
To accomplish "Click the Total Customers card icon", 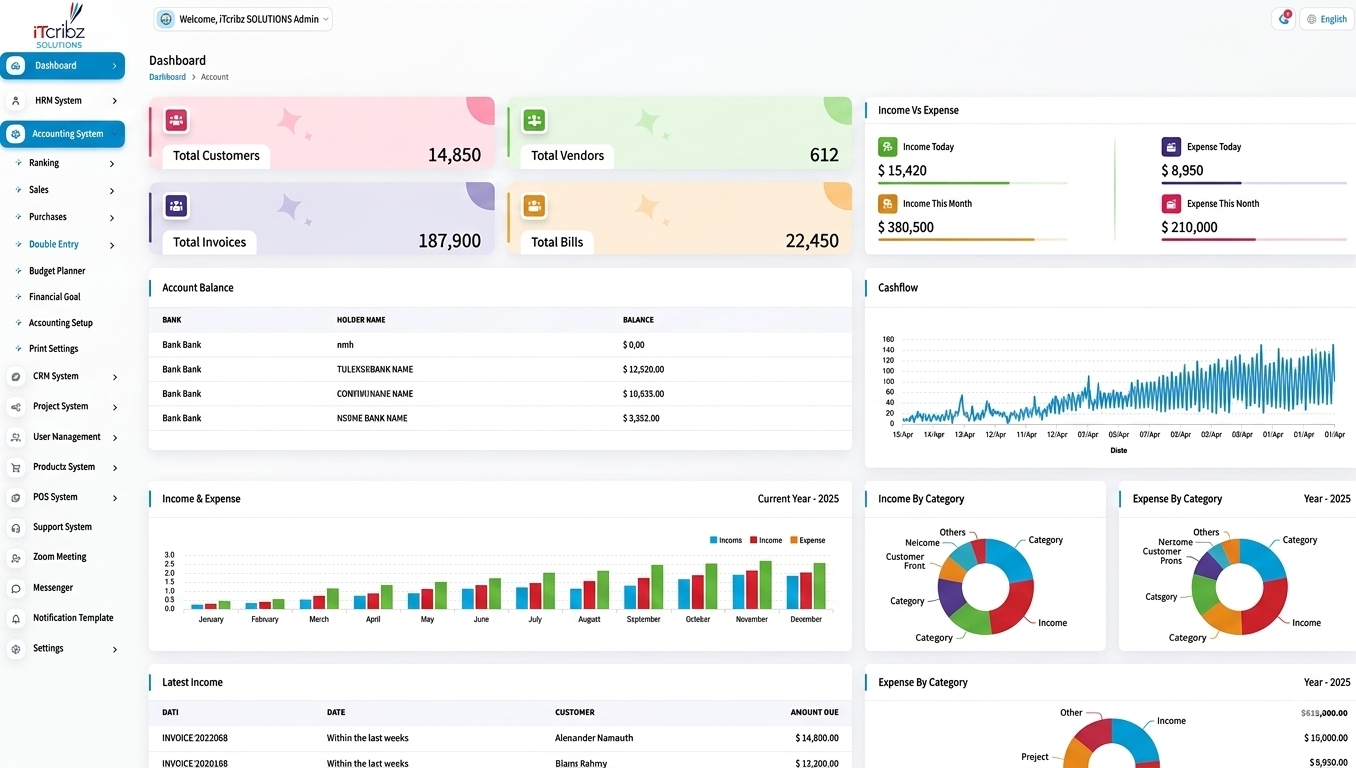I will [x=177, y=121].
